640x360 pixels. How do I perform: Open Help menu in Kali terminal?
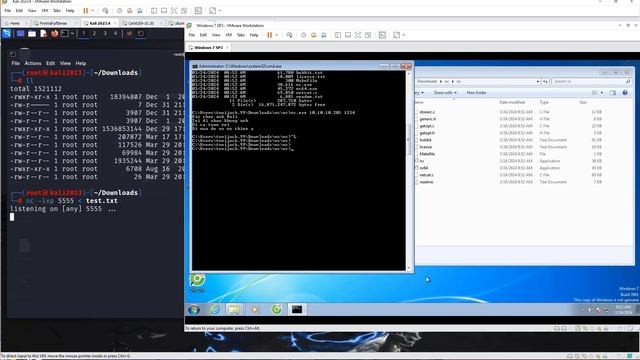click(81, 63)
